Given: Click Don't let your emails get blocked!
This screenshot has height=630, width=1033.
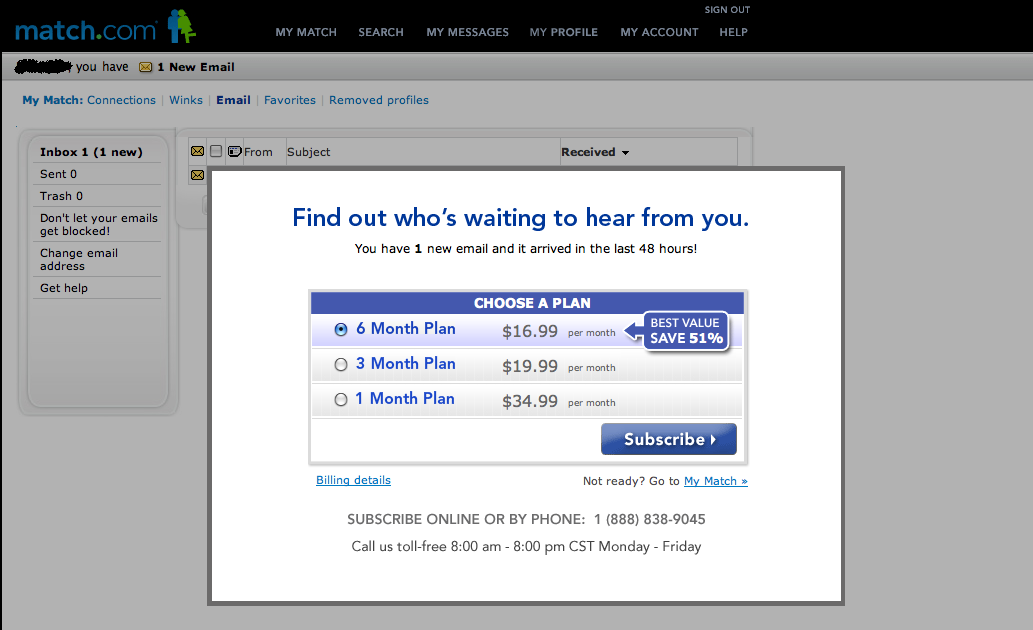Looking at the screenshot, I should pos(99,225).
